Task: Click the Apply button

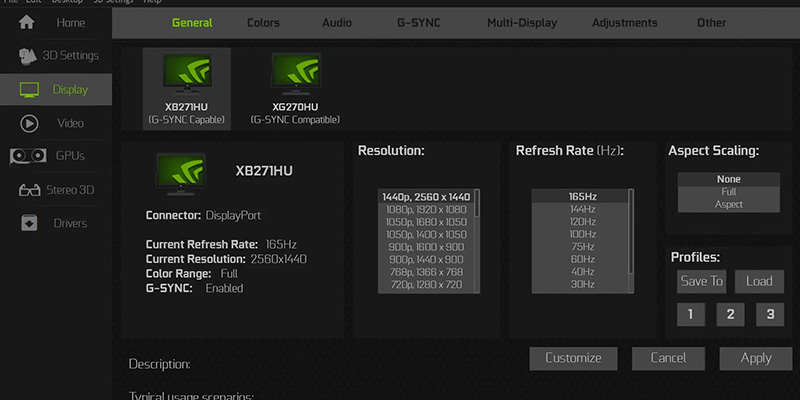Action: click(756, 358)
